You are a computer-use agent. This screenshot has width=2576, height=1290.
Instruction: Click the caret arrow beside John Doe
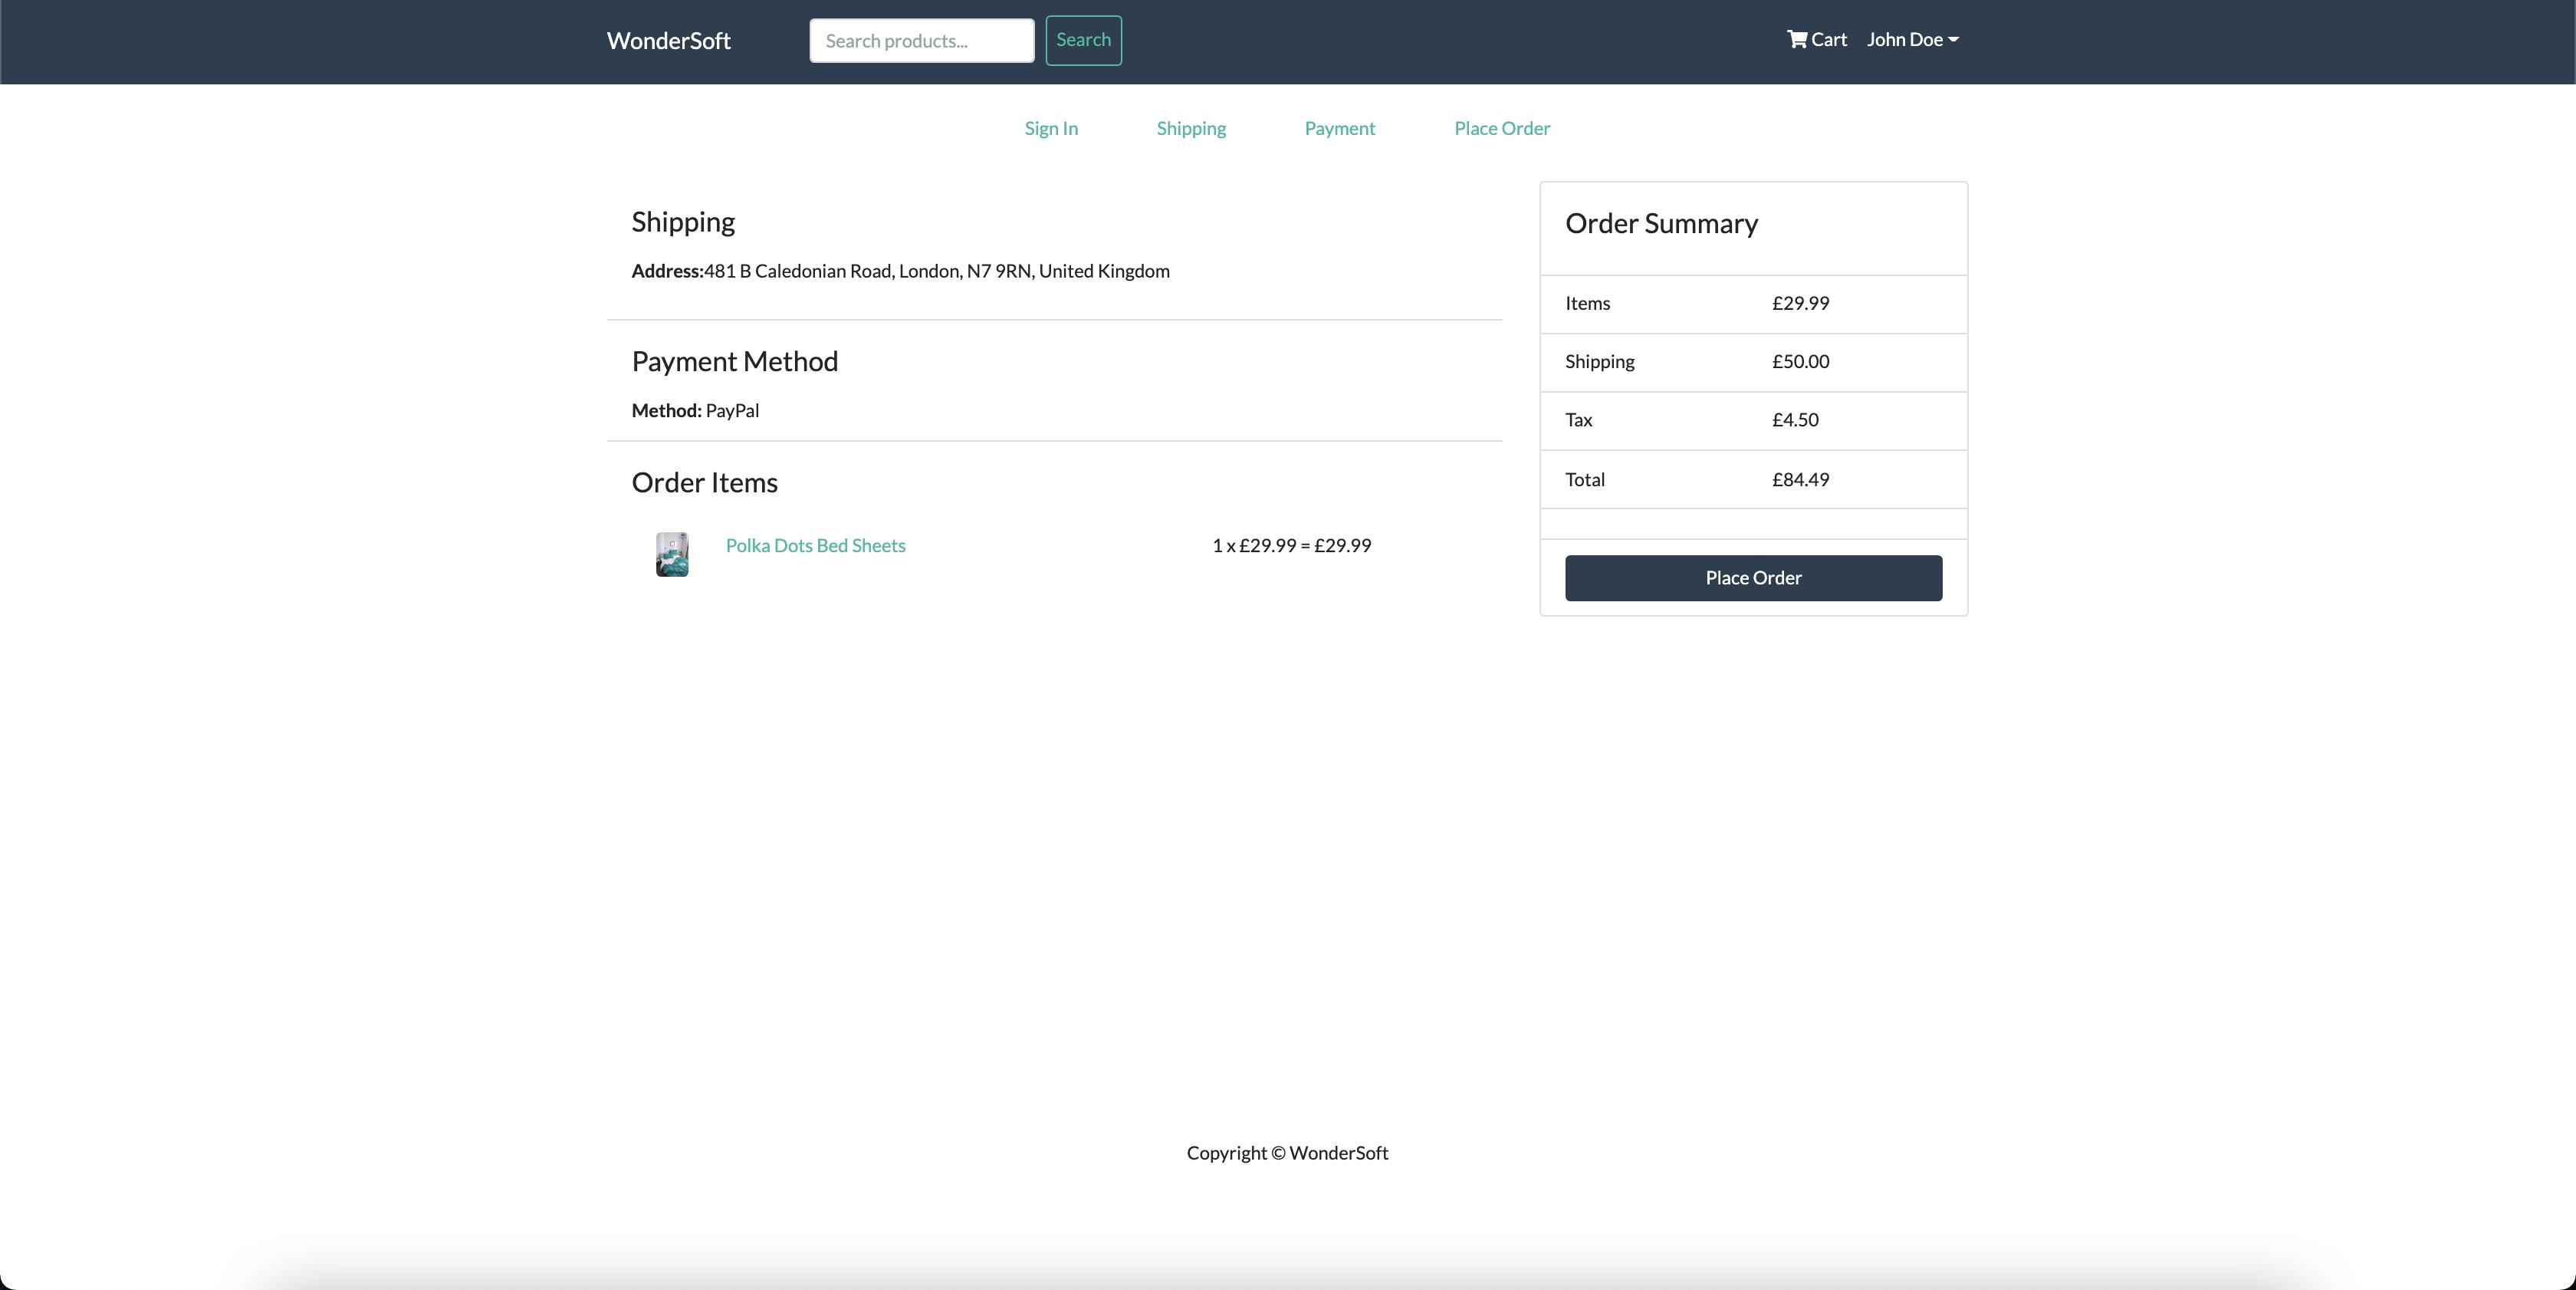coord(1953,40)
